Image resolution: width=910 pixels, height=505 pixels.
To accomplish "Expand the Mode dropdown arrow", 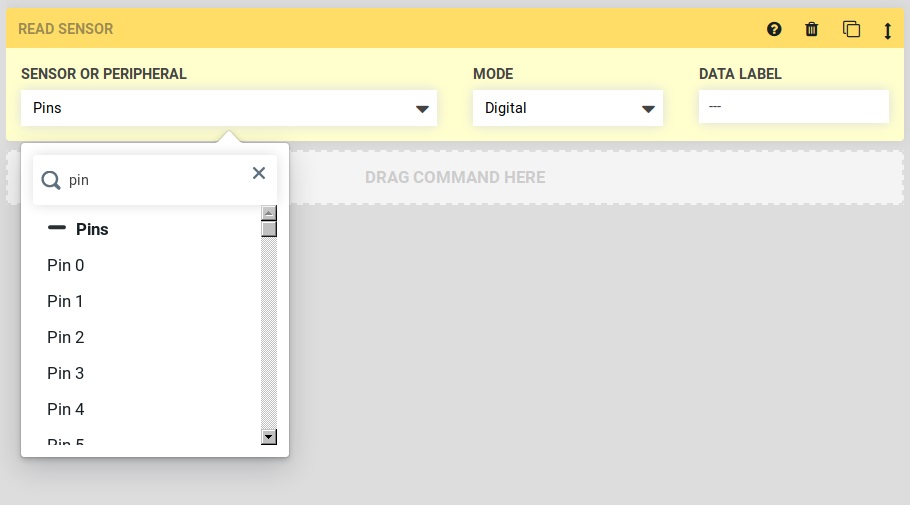I will (x=648, y=109).
